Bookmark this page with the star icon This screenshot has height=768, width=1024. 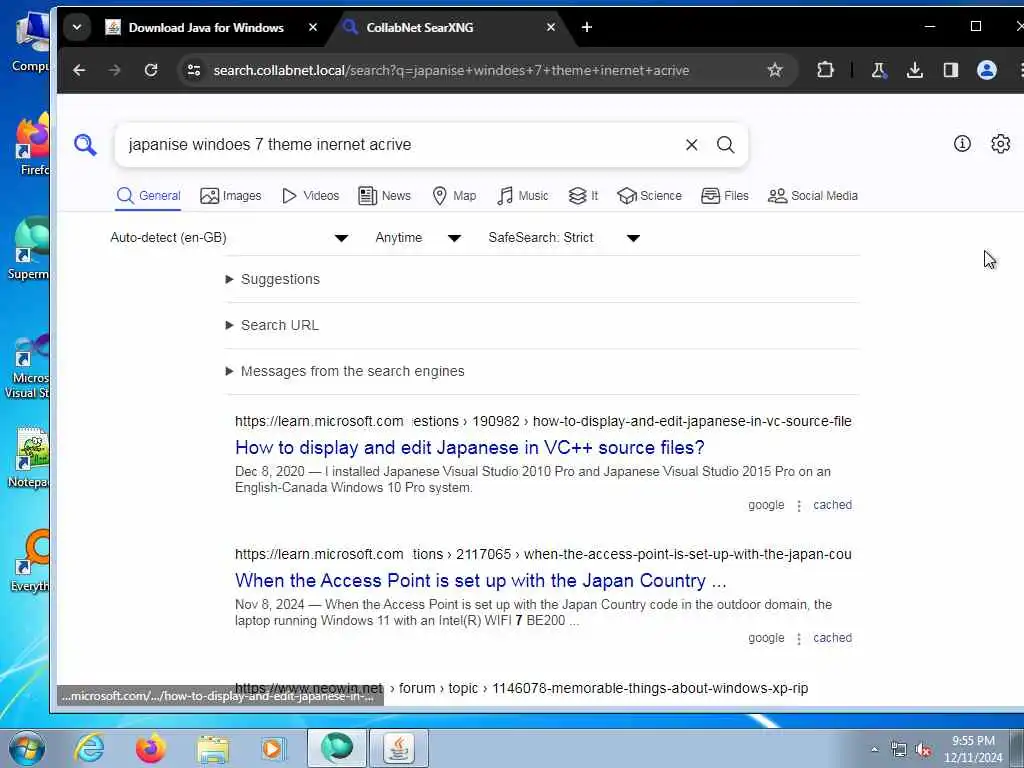775,70
